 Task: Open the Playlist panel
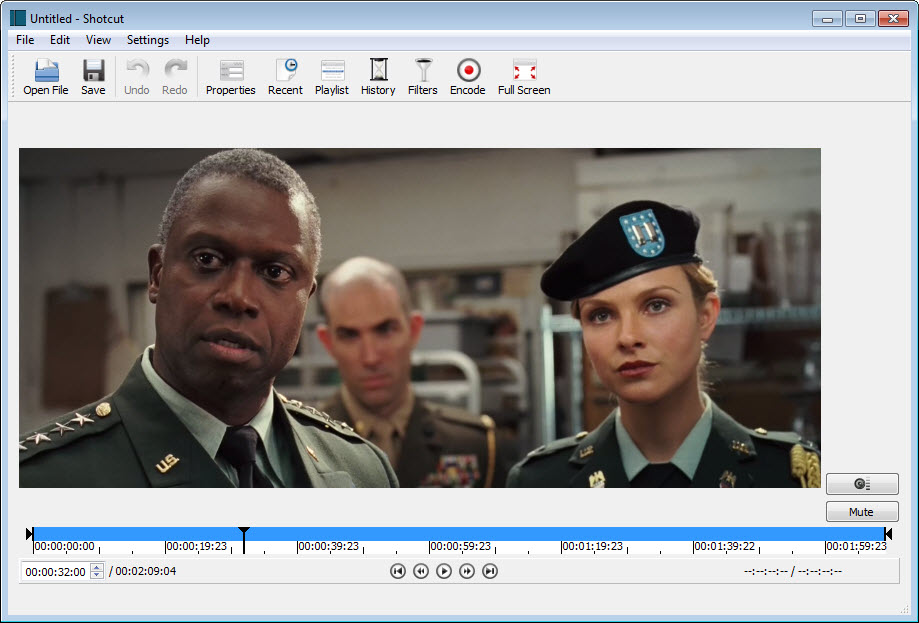tap(332, 77)
